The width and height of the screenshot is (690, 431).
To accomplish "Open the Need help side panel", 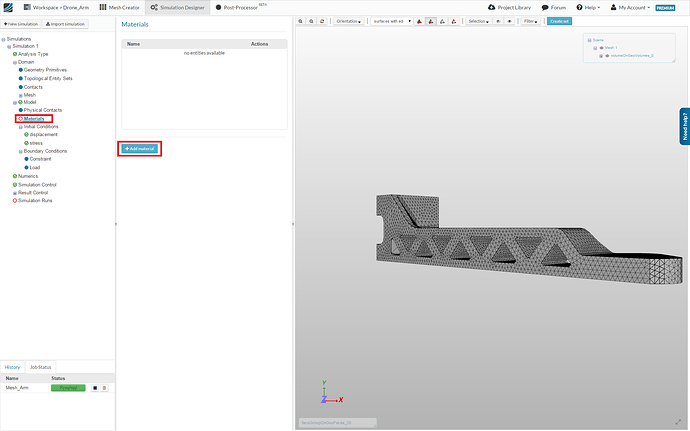I will pyautogui.click(x=684, y=126).
